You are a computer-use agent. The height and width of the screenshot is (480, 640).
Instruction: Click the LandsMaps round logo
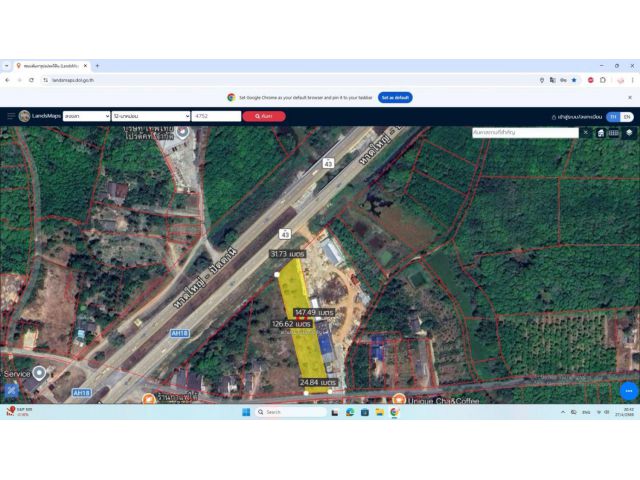[24, 116]
